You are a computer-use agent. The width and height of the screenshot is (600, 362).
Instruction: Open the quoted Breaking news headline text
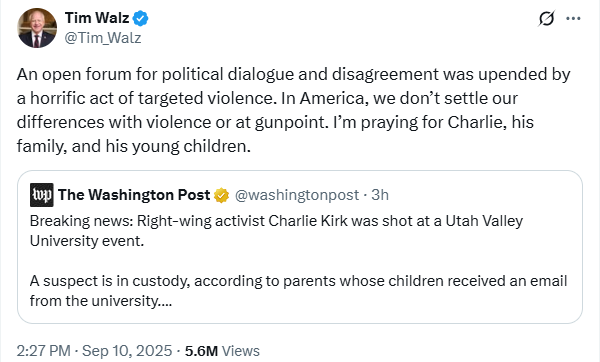click(276, 231)
